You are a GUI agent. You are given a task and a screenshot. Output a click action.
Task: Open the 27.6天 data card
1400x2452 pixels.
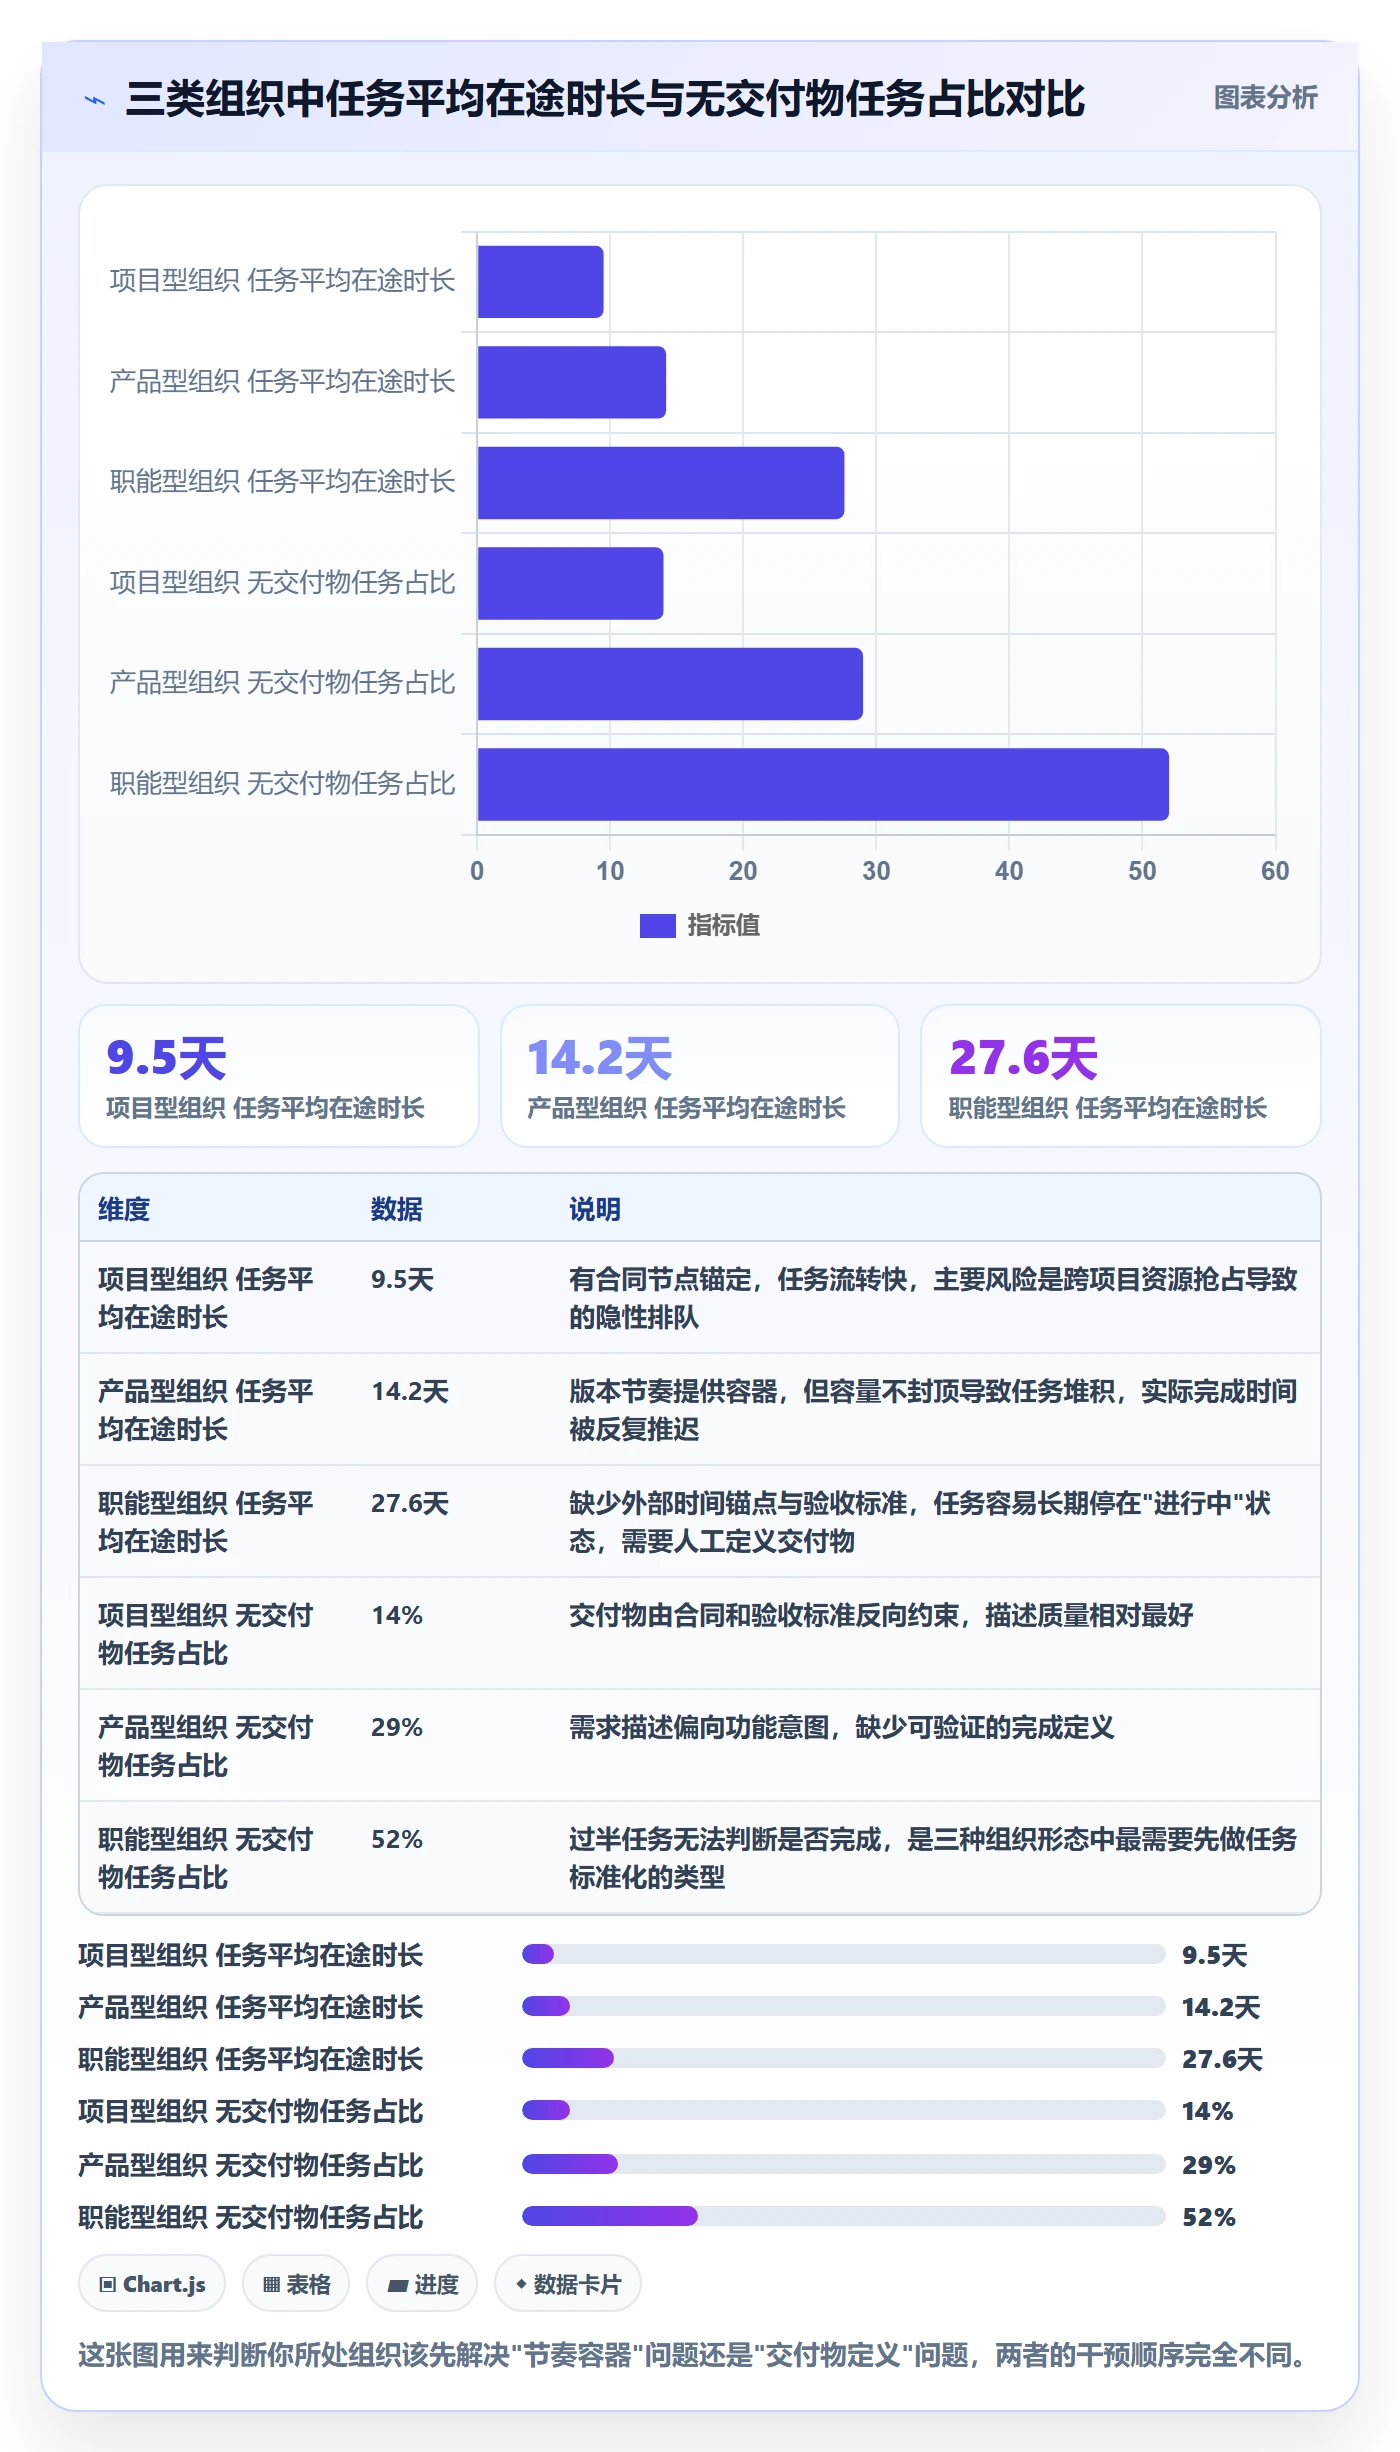pos(1120,1076)
